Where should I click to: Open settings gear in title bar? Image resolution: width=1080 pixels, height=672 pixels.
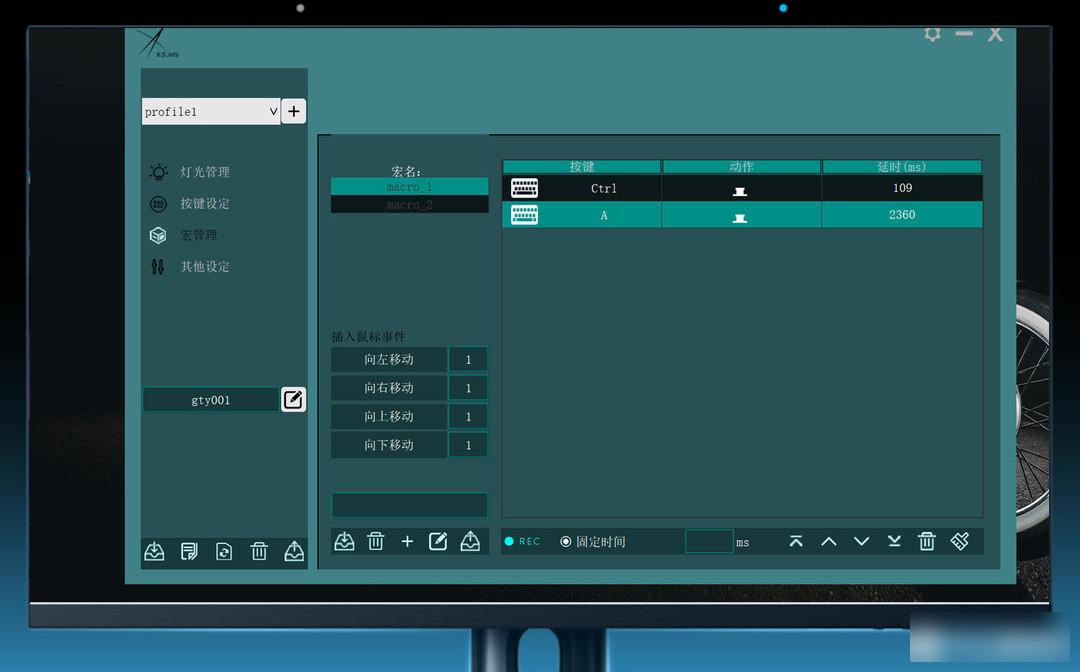pyautogui.click(x=933, y=34)
